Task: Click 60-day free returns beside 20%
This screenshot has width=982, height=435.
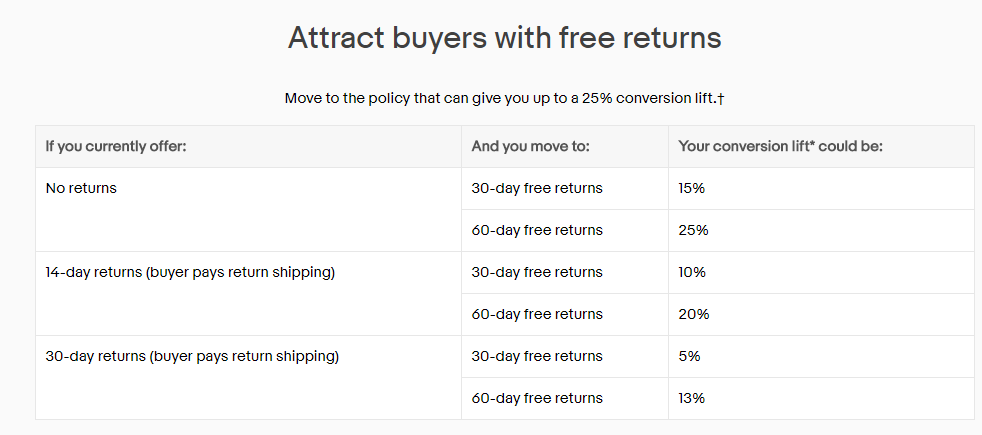Action: pyautogui.click(x=537, y=314)
